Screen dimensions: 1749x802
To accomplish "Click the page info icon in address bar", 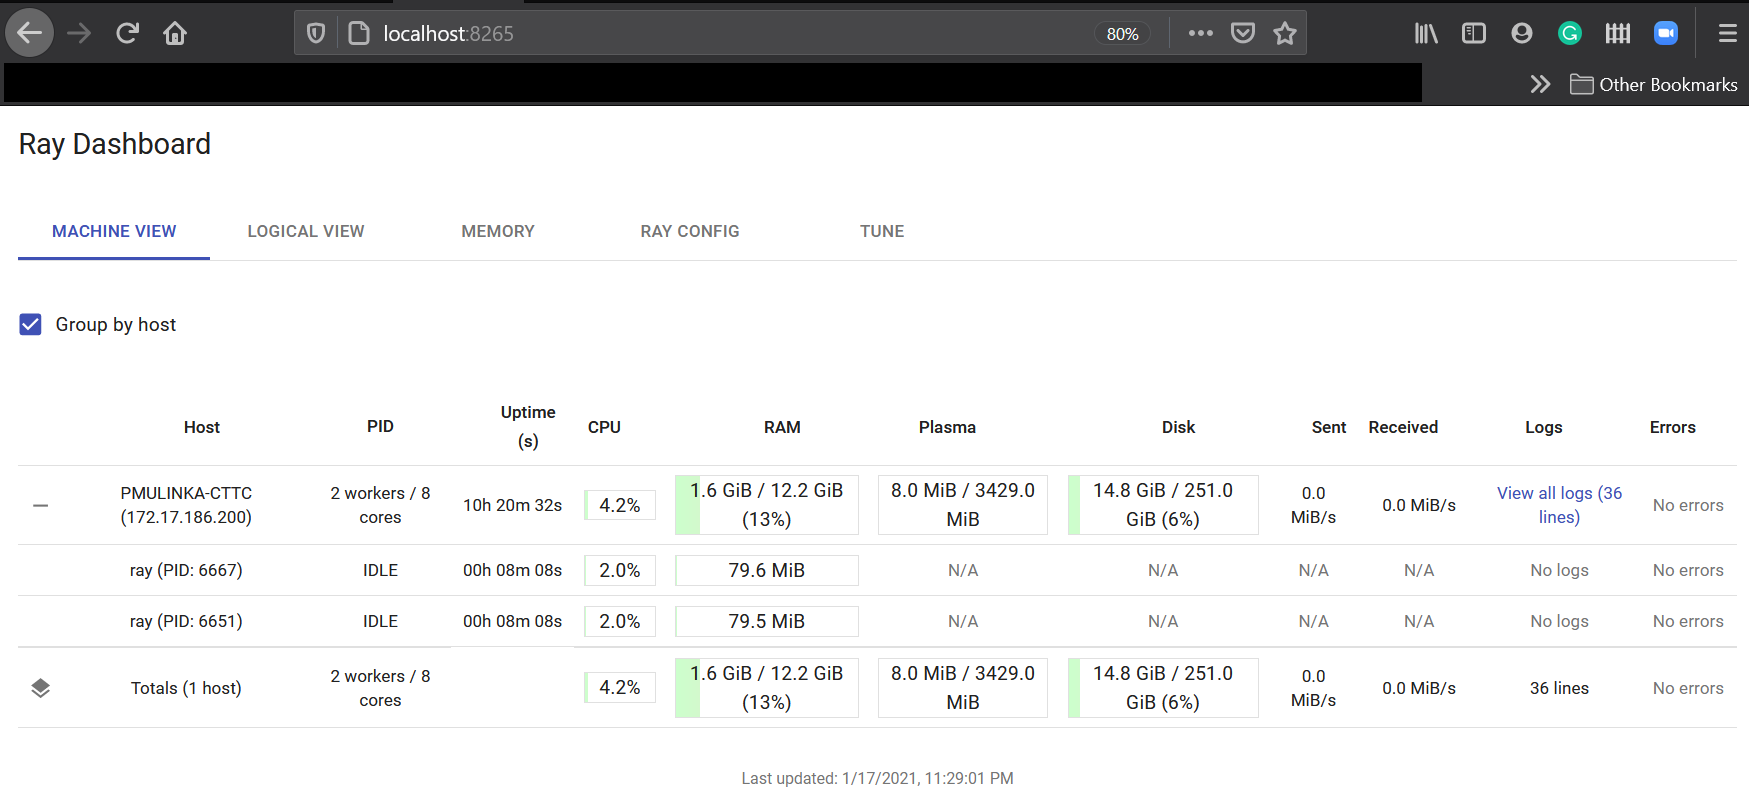I will 359,33.
